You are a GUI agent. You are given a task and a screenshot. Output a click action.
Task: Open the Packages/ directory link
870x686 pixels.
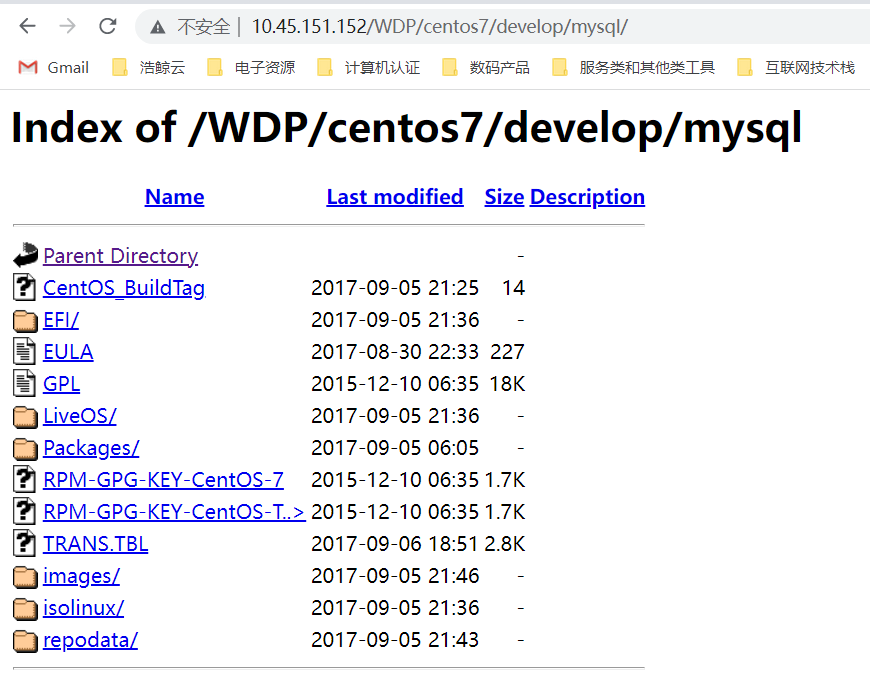(91, 448)
